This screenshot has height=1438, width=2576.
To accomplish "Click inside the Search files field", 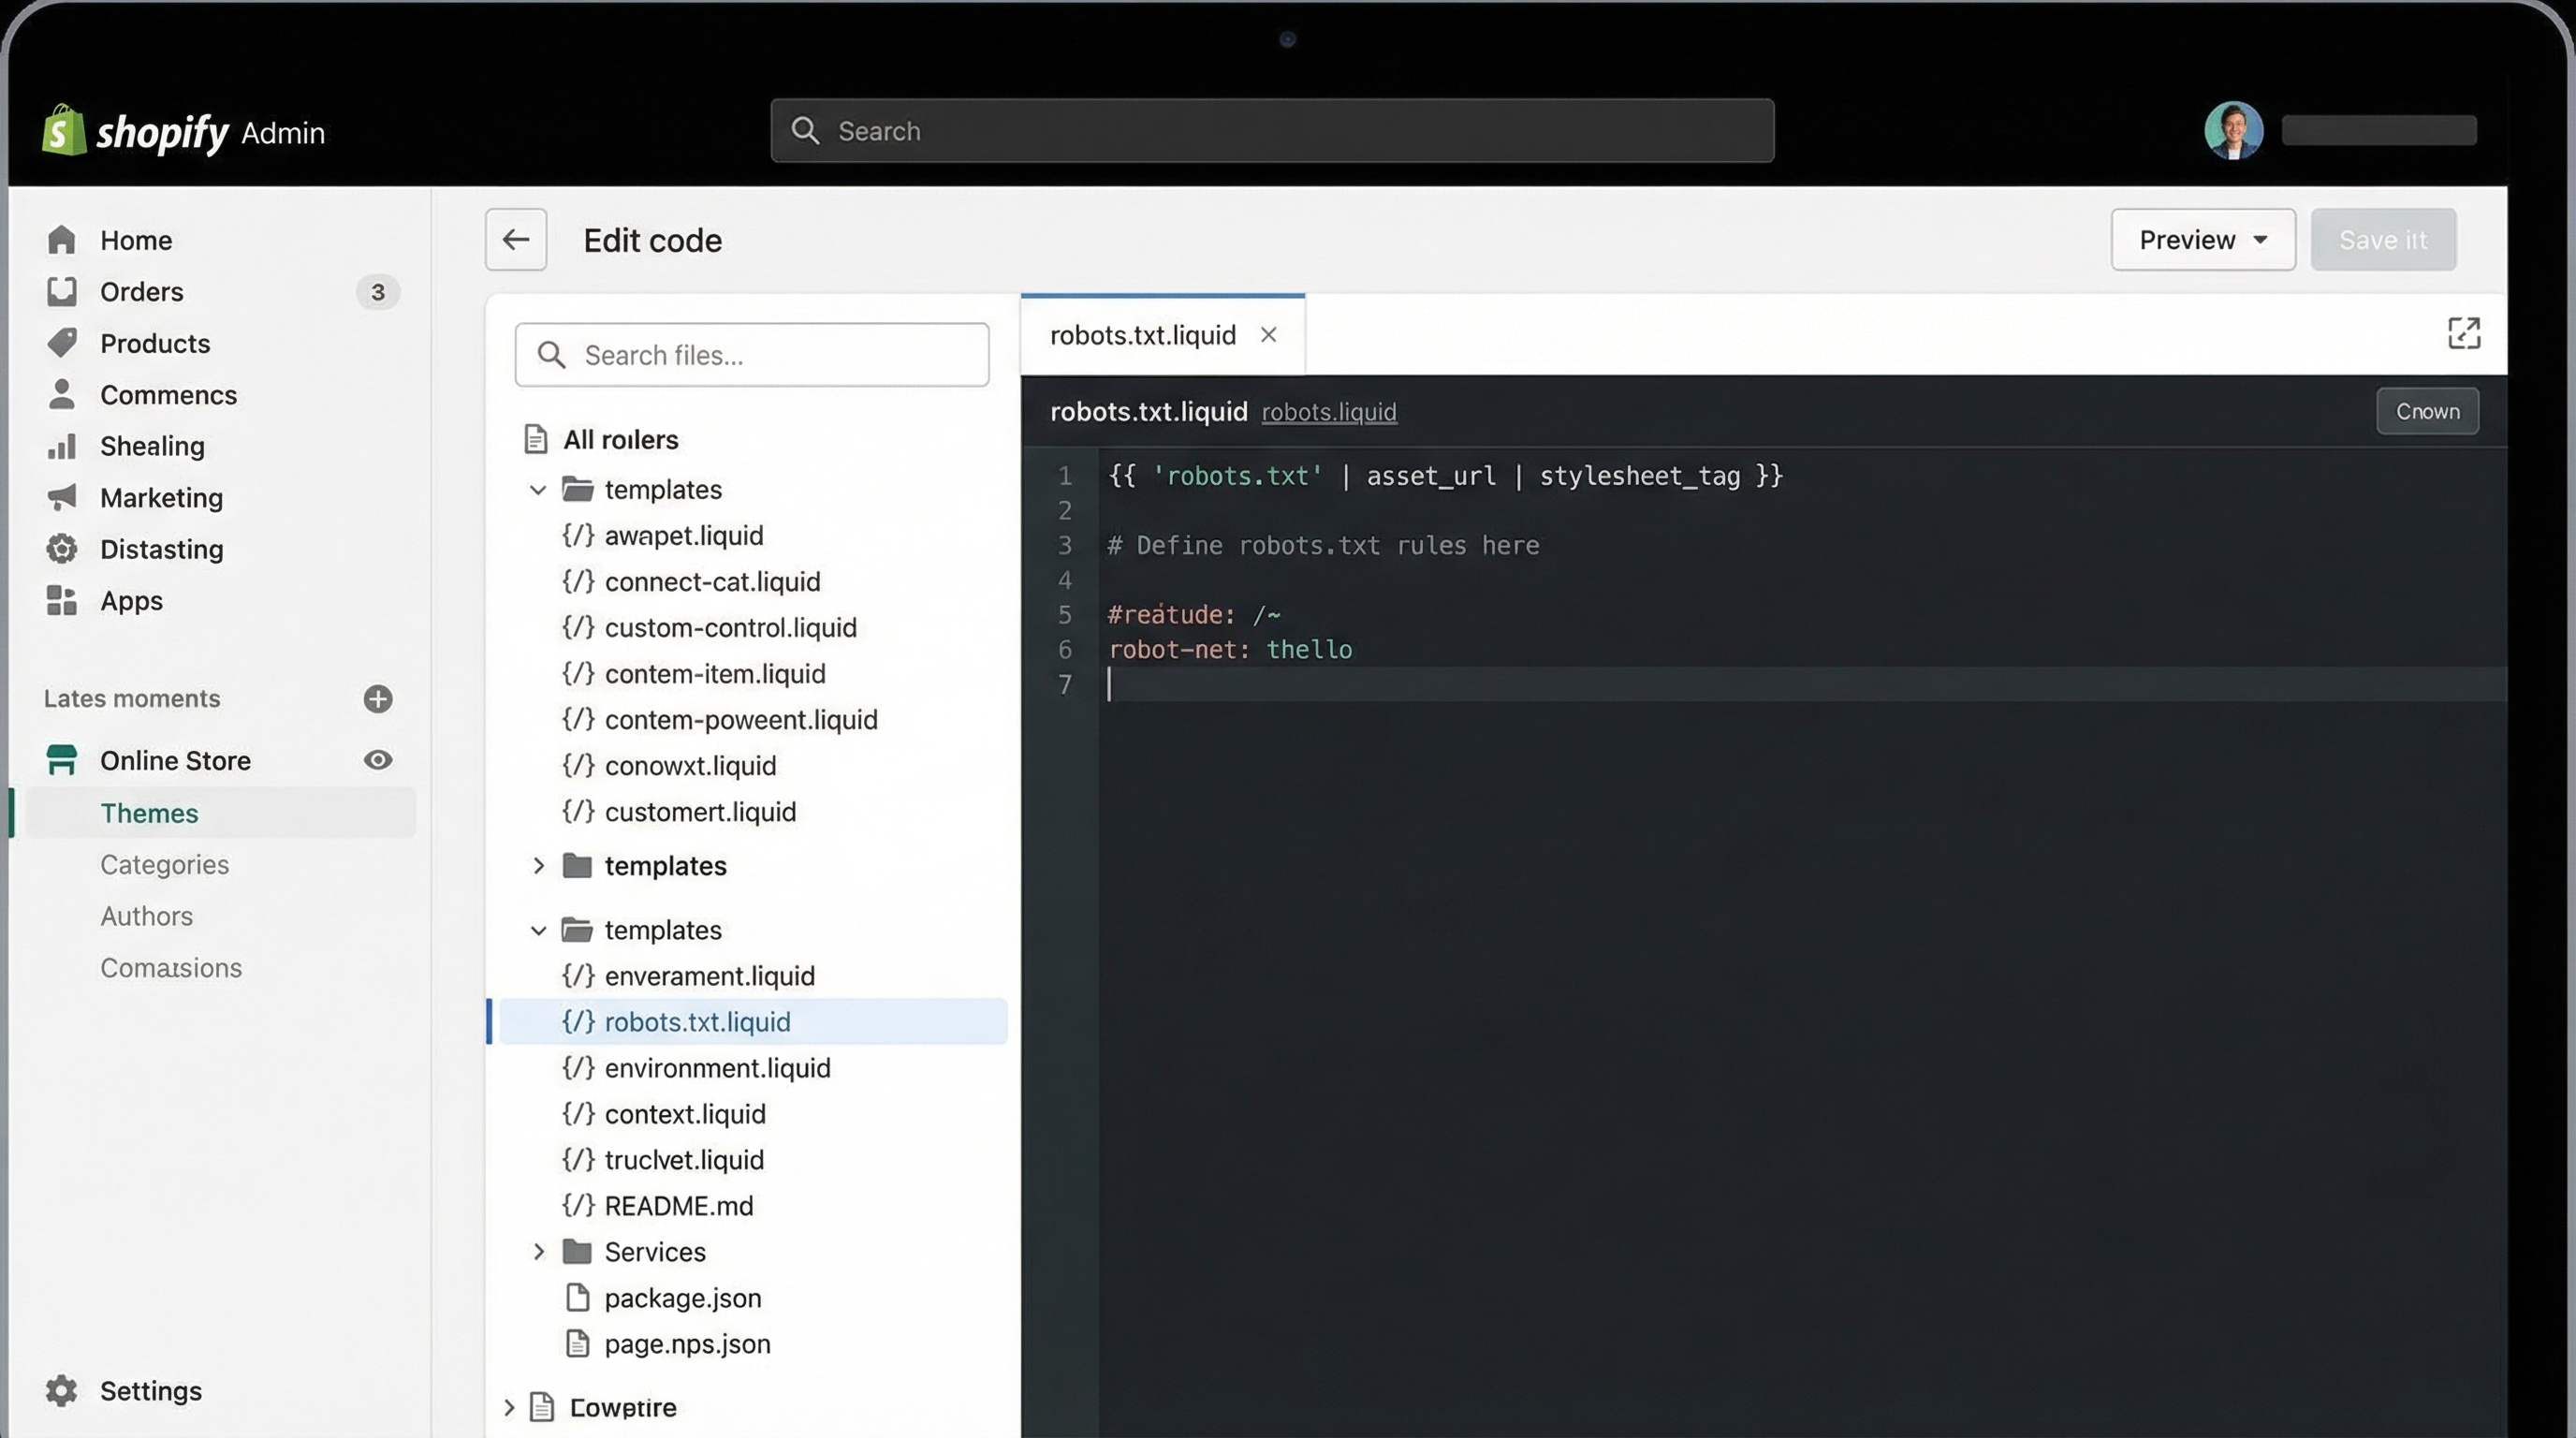I will [x=751, y=355].
